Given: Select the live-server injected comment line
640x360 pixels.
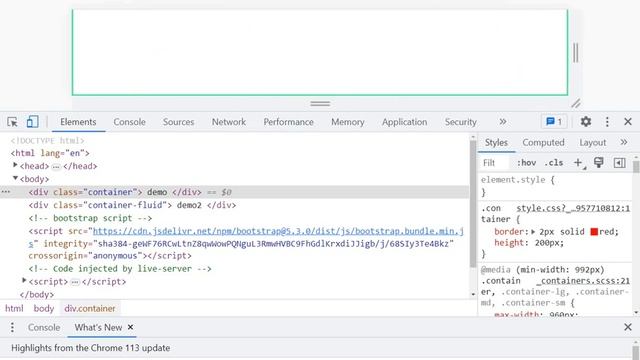Looking at the screenshot, I should [x=120, y=269].
